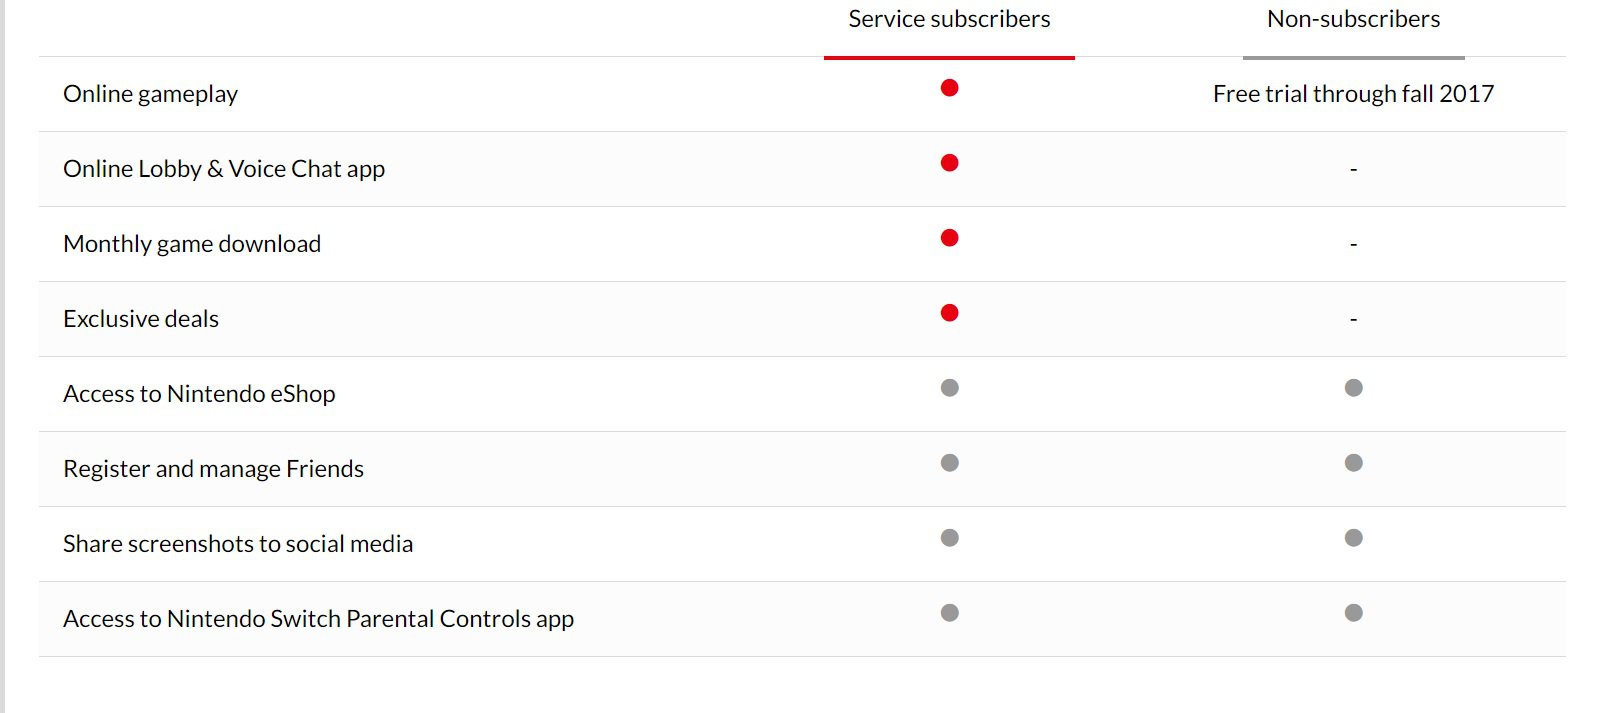Click red dot for Online gameplay subscribers
The width and height of the screenshot is (1597, 713).
[950, 88]
